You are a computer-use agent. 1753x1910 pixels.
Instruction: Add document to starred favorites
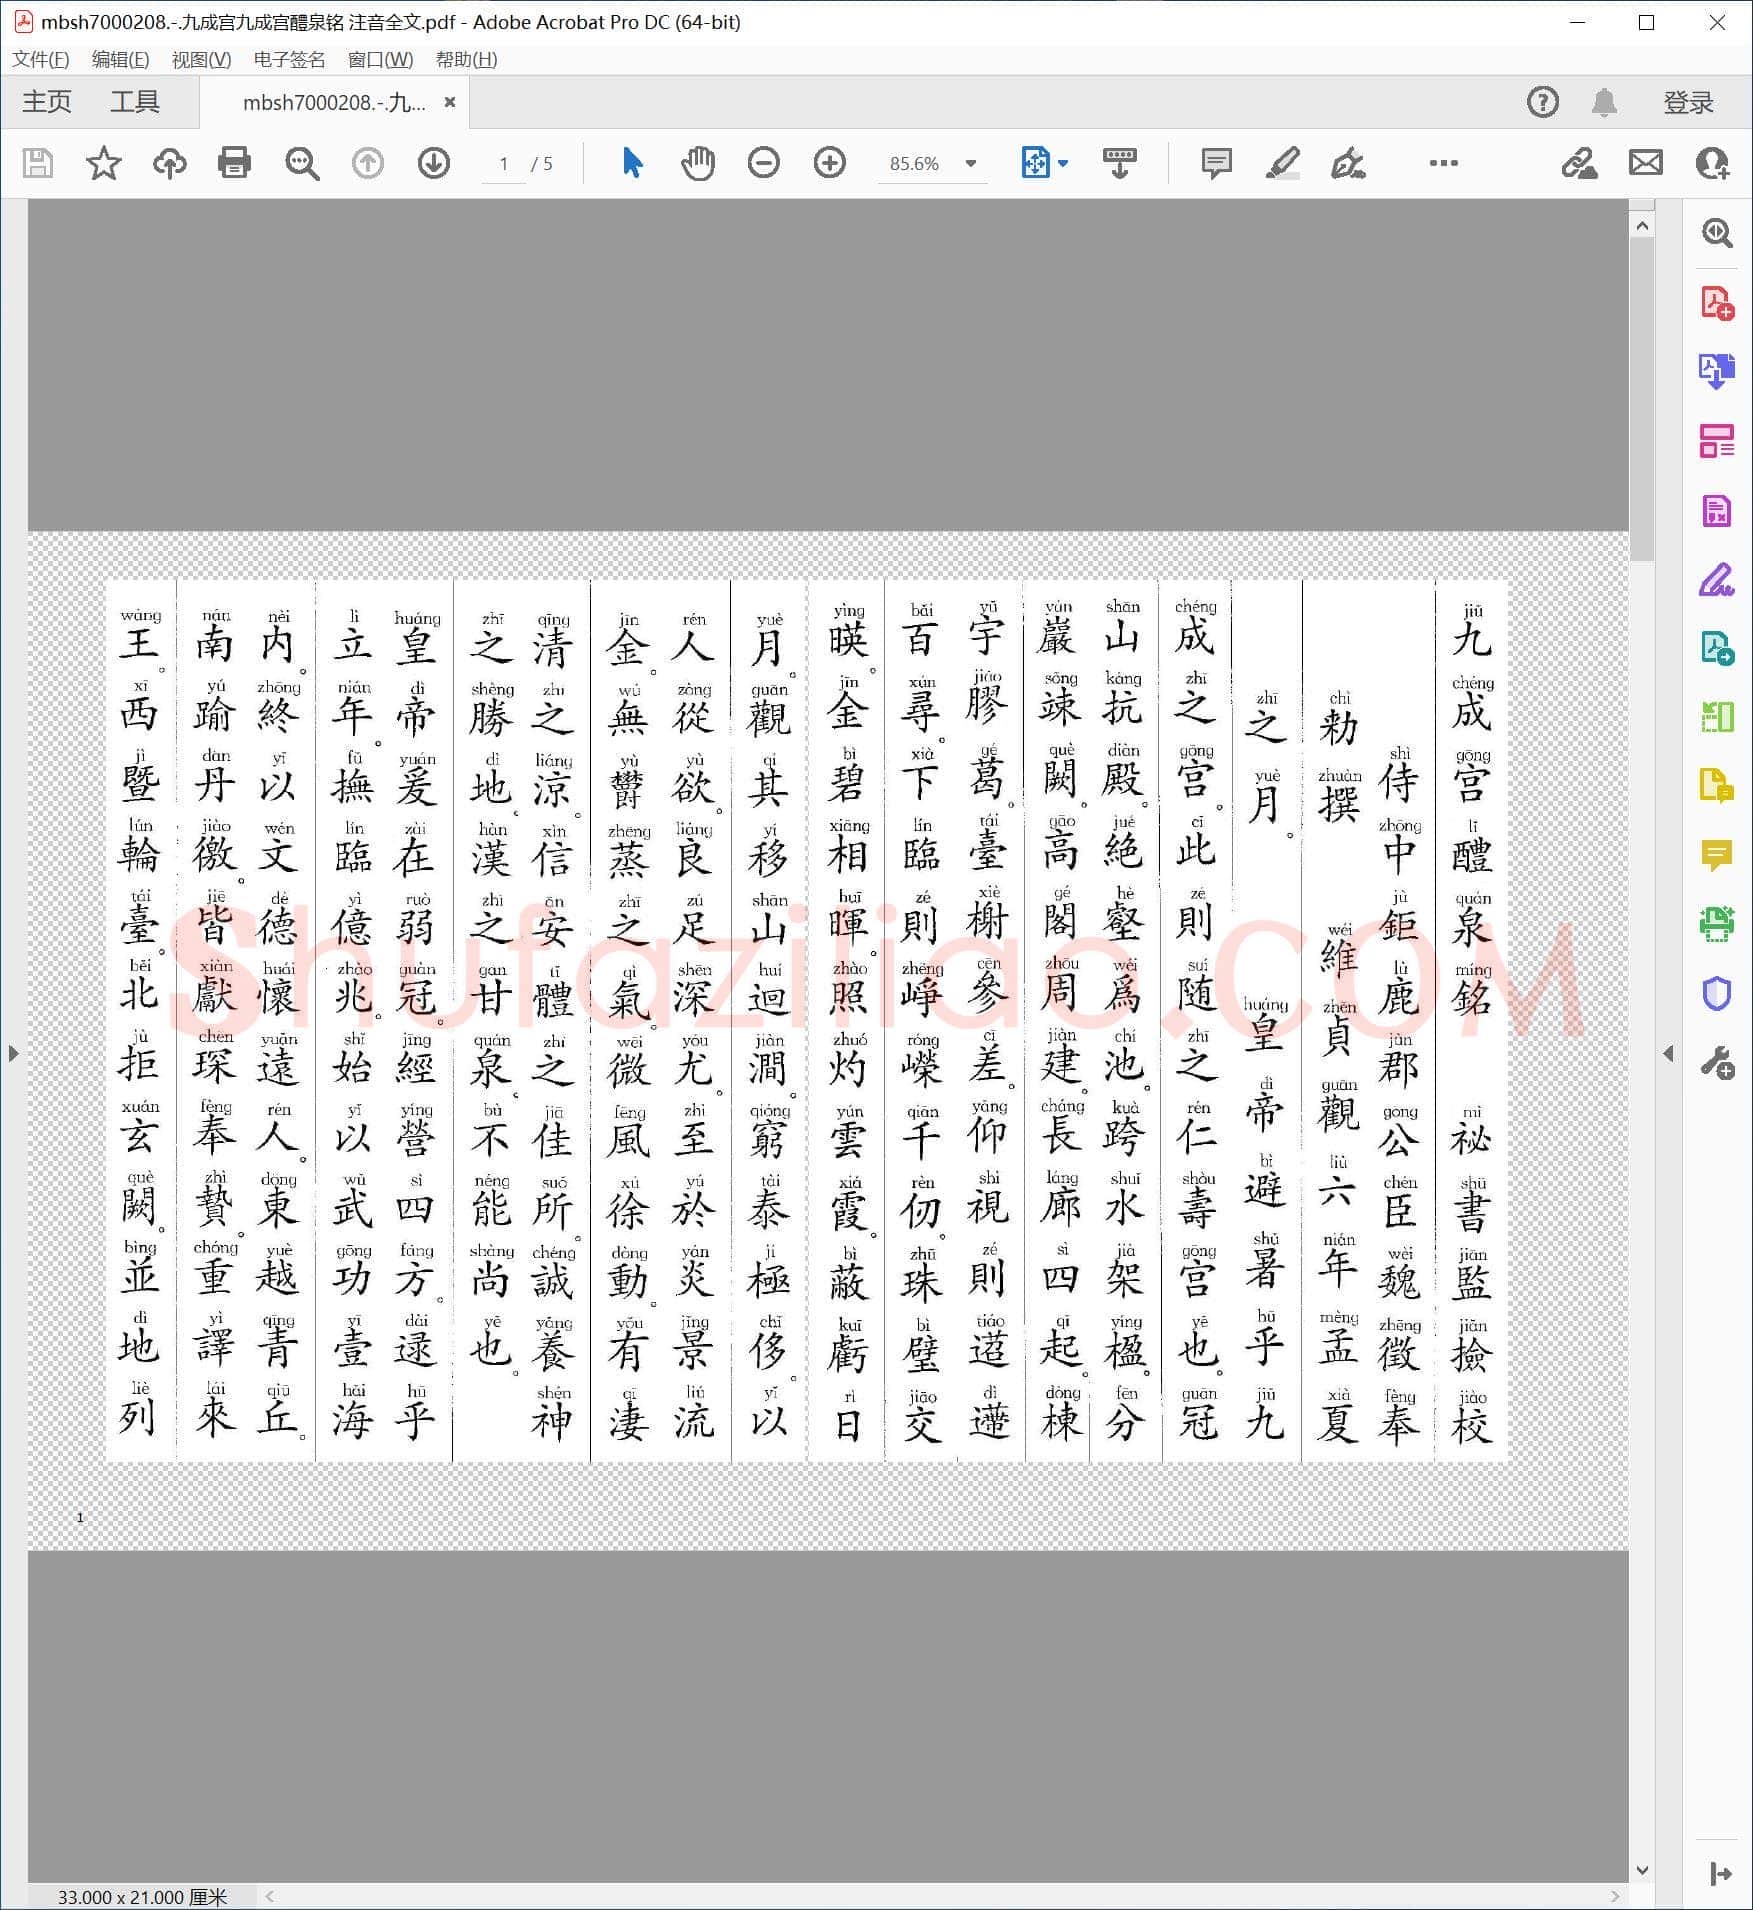(104, 163)
